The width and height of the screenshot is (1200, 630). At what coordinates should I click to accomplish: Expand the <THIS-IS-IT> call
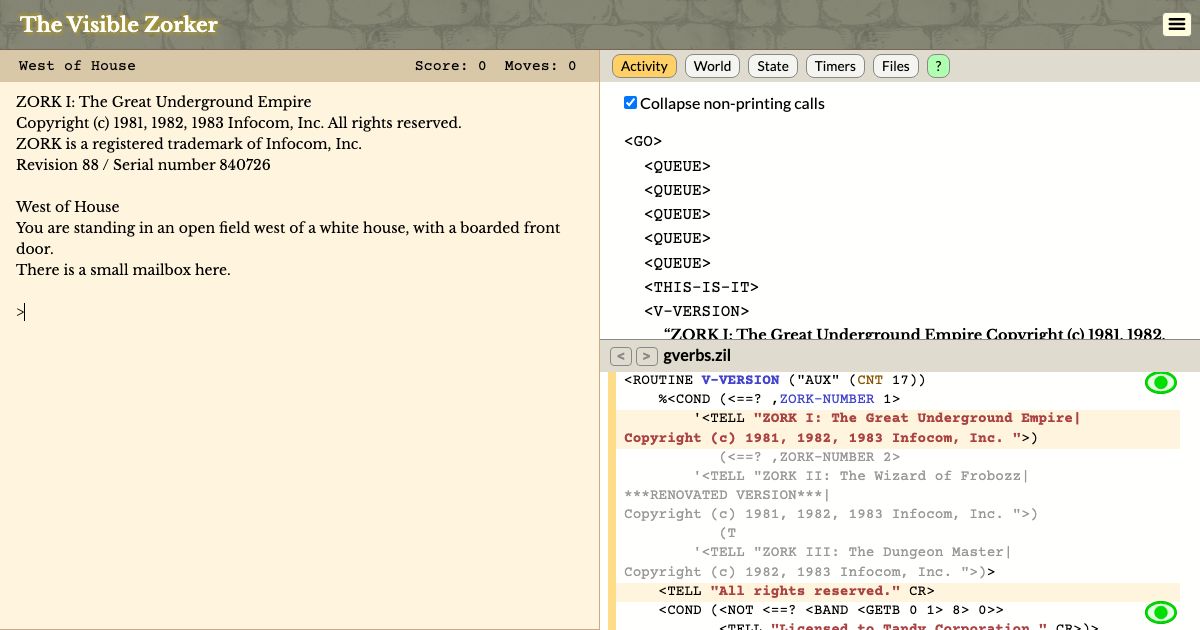tap(700, 287)
